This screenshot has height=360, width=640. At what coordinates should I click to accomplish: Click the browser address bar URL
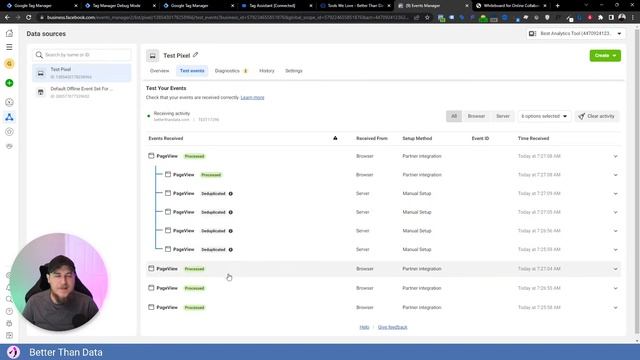227,18
